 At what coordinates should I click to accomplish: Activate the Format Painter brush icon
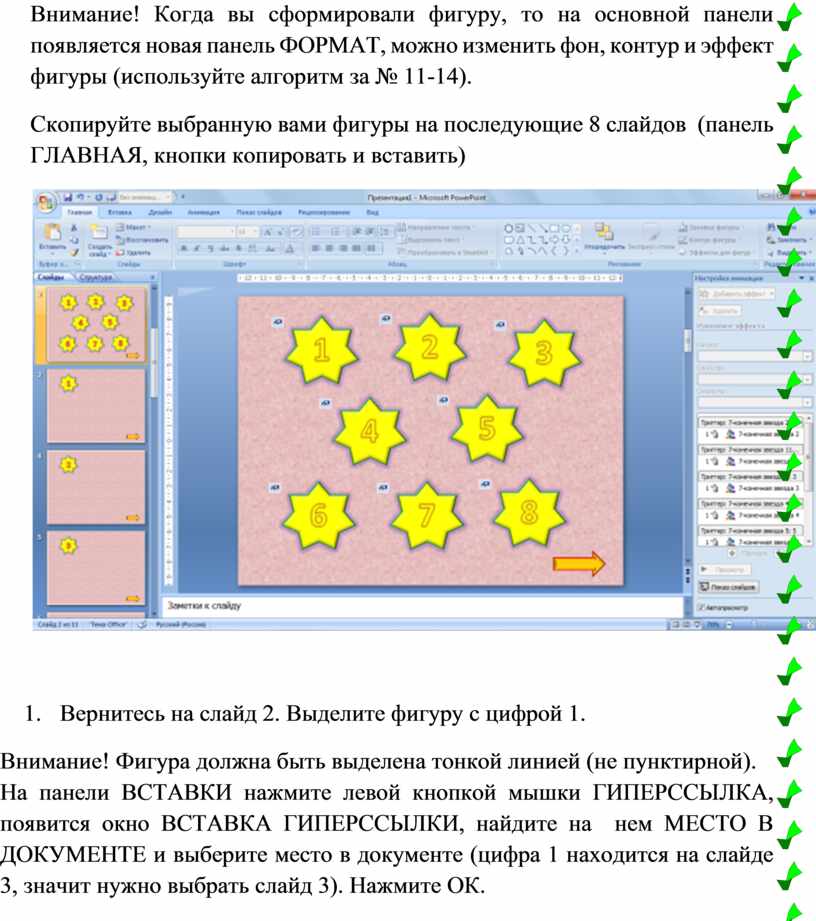tap(74, 253)
